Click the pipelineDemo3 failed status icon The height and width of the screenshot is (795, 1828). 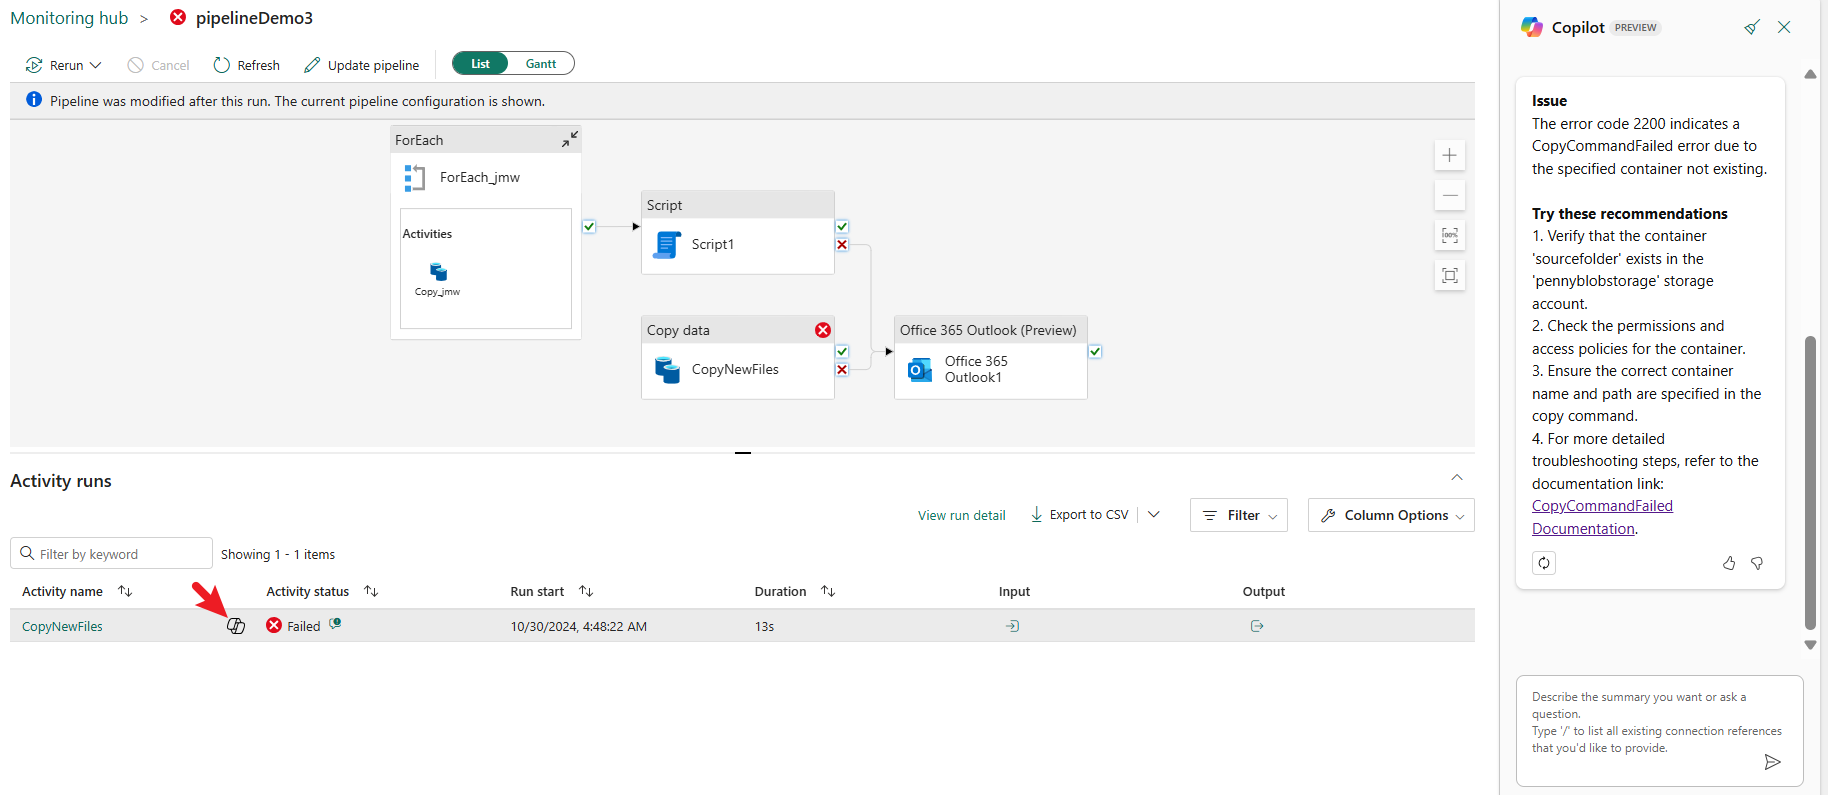coord(178,17)
